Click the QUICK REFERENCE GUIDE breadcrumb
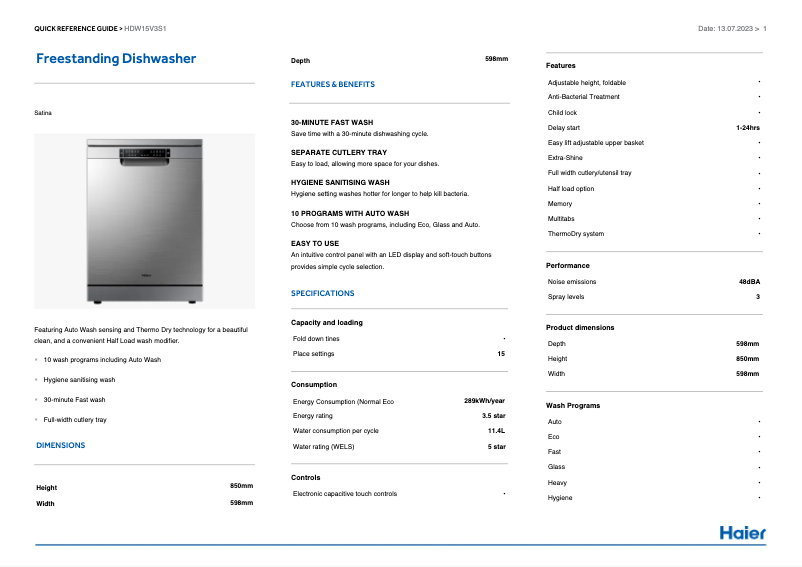Screen dimensions: 802x567 pyautogui.click(x=77, y=29)
